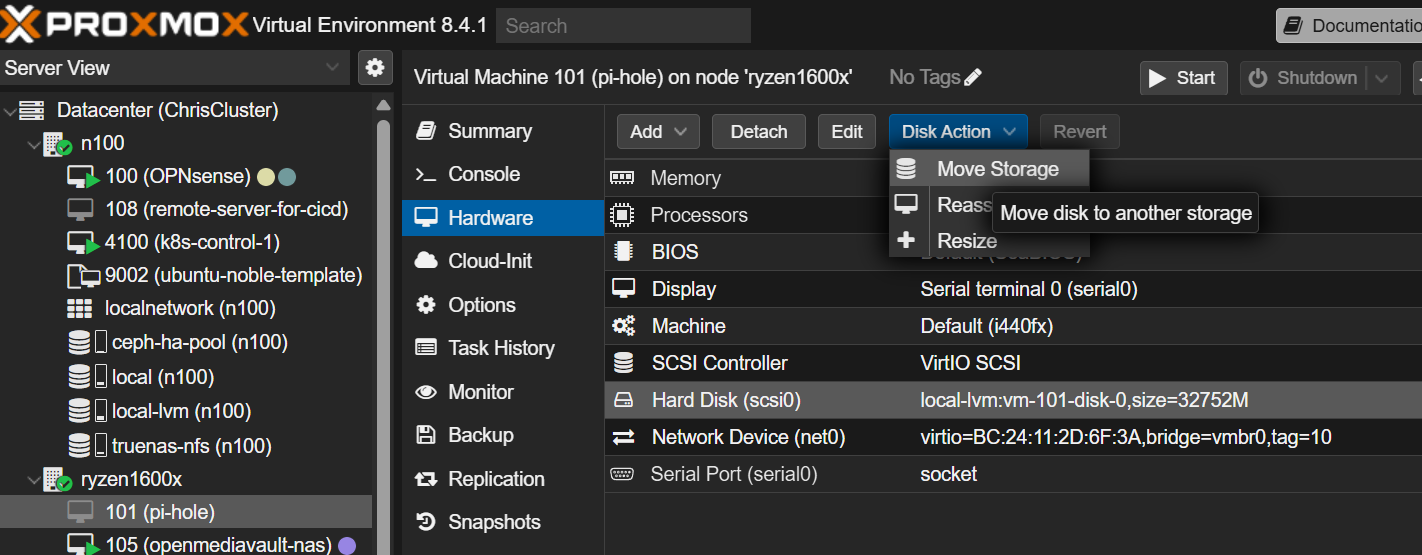Click the Network Device arrows icon
1422x555 pixels.
click(623, 437)
